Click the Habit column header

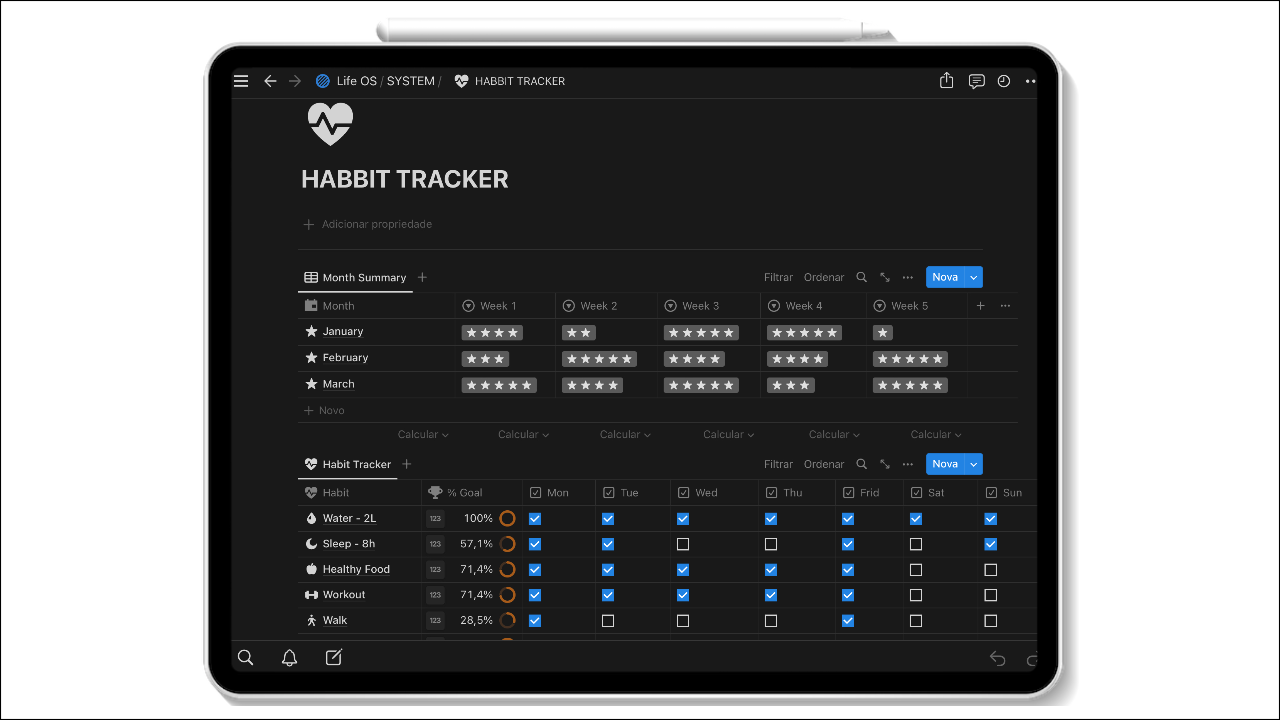(360, 492)
